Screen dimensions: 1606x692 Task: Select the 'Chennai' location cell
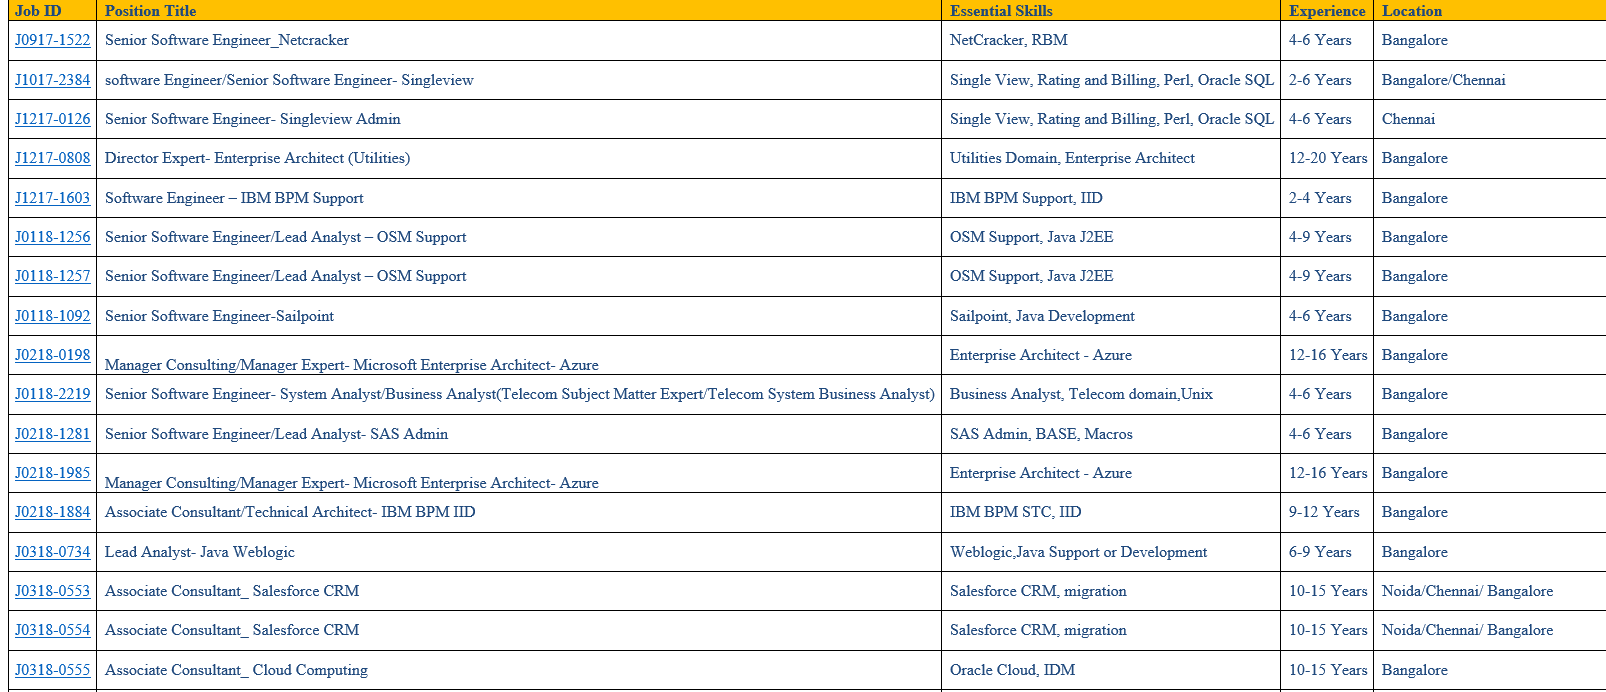1490,119
